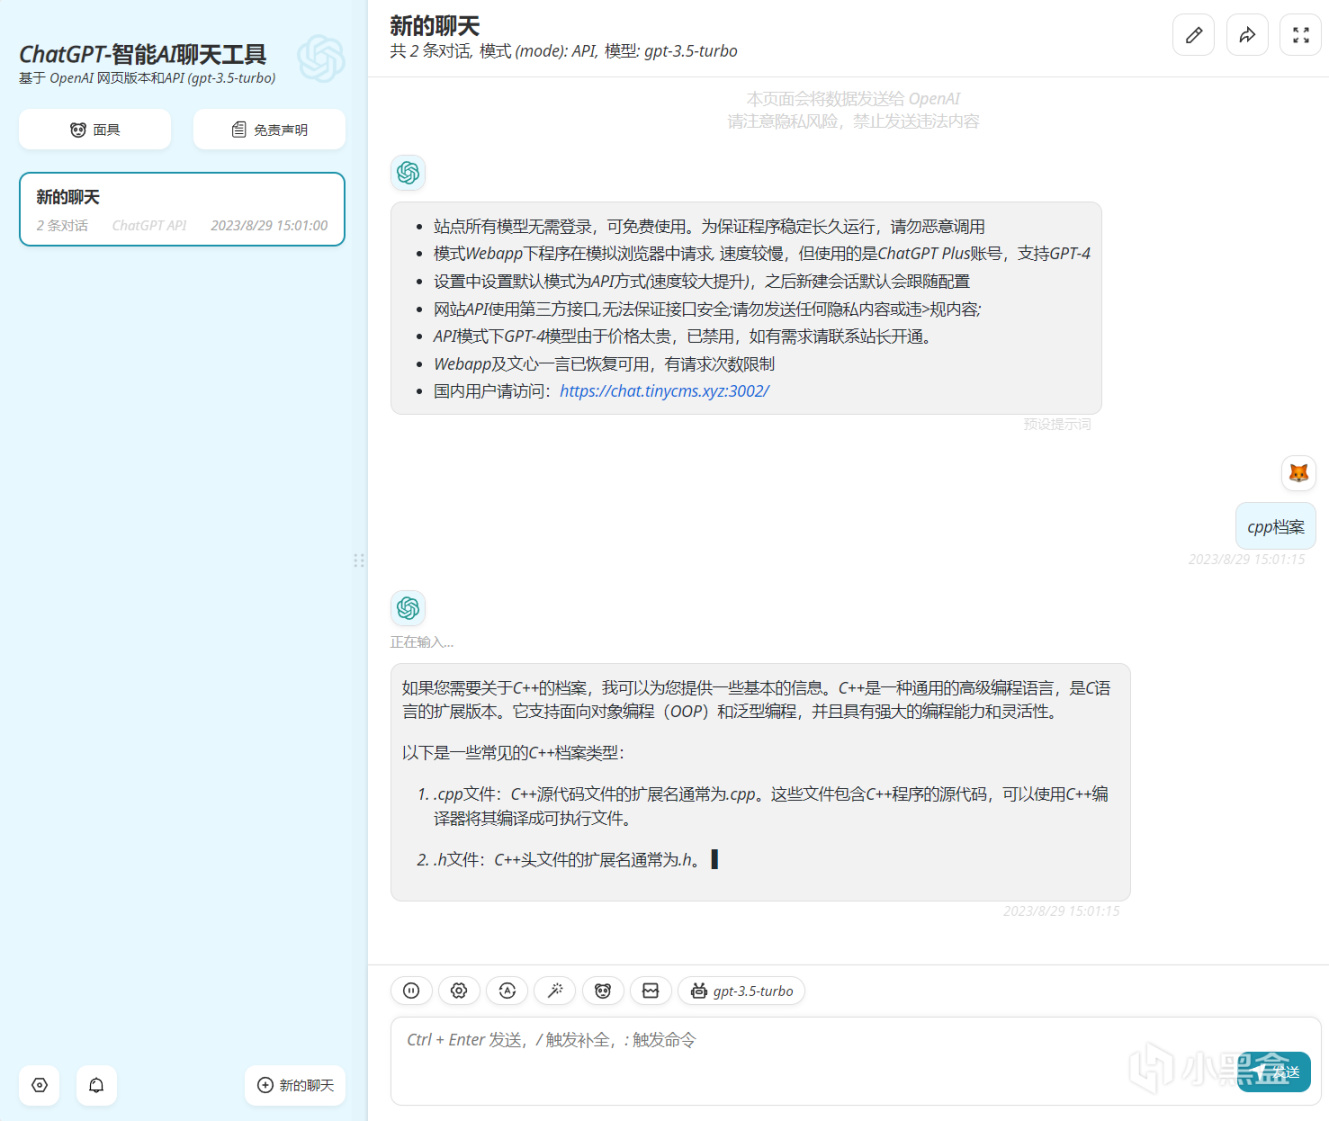Click the fox user avatar
Image resolution: width=1329 pixels, height=1121 pixels.
click(1299, 473)
